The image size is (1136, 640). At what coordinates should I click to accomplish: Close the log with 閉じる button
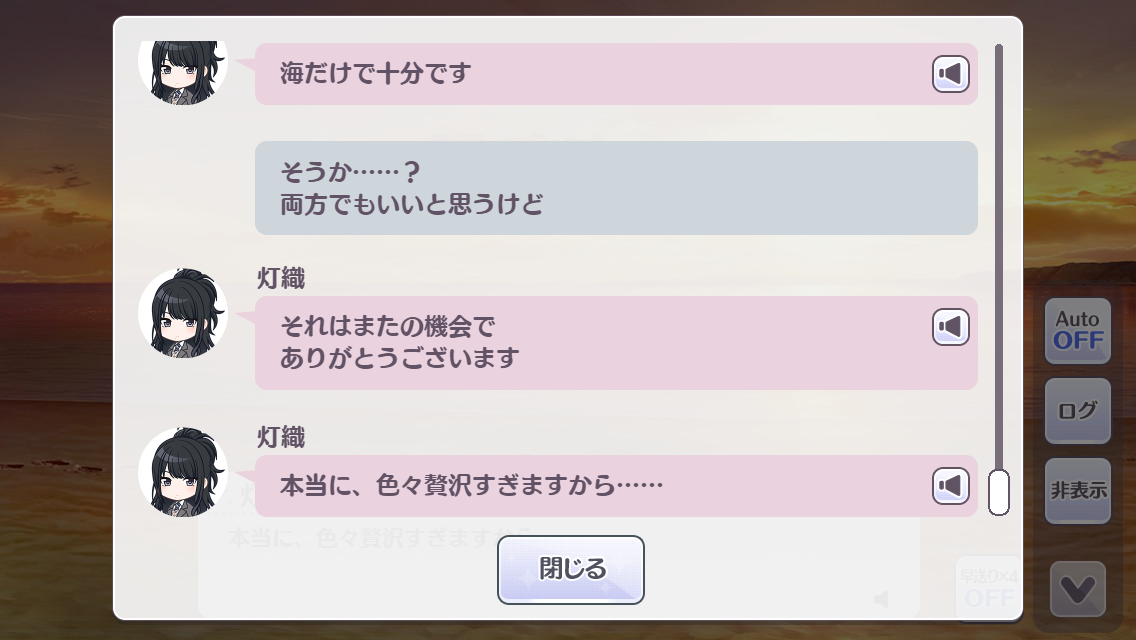pyautogui.click(x=570, y=570)
